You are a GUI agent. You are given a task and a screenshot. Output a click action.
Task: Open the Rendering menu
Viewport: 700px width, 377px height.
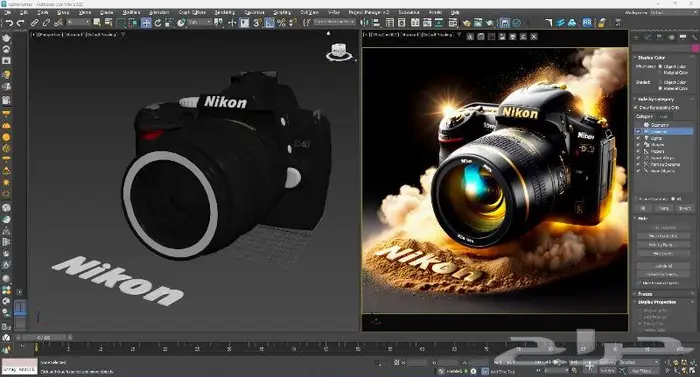click(224, 13)
